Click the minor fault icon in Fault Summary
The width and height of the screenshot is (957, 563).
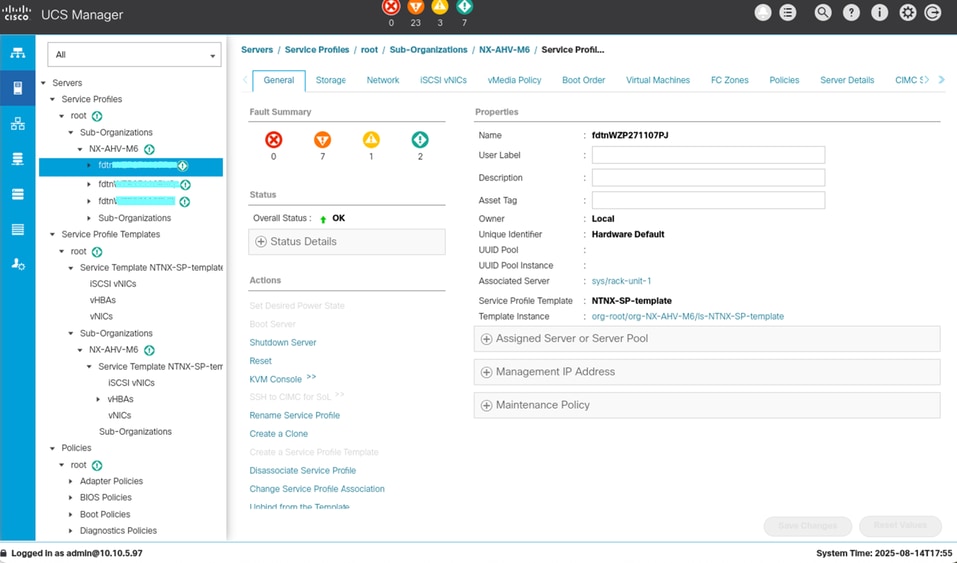[x=371, y=140]
